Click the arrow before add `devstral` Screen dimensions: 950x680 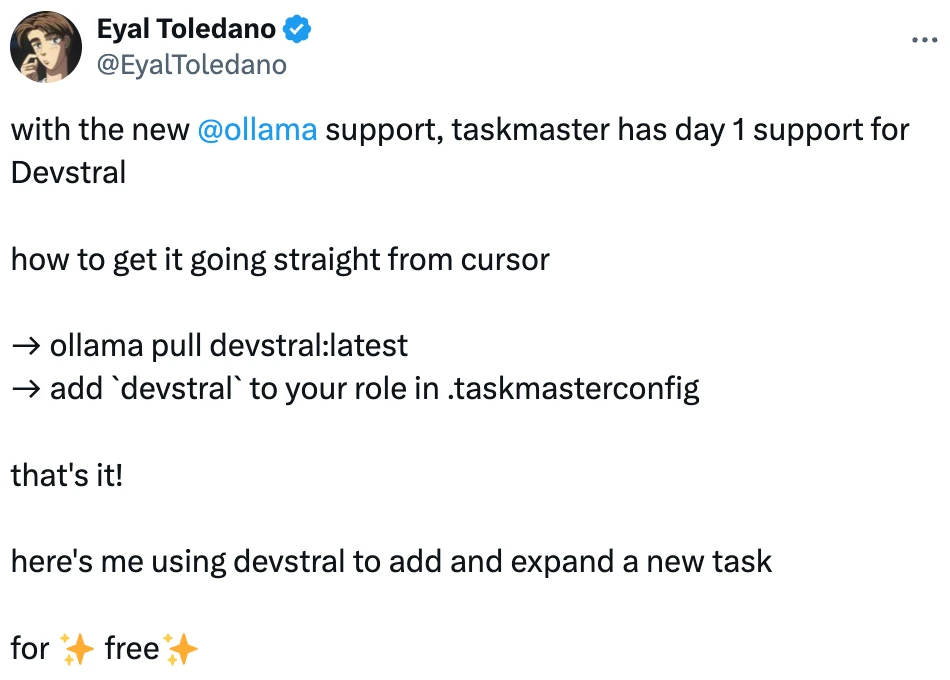click(x=27, y=389)
